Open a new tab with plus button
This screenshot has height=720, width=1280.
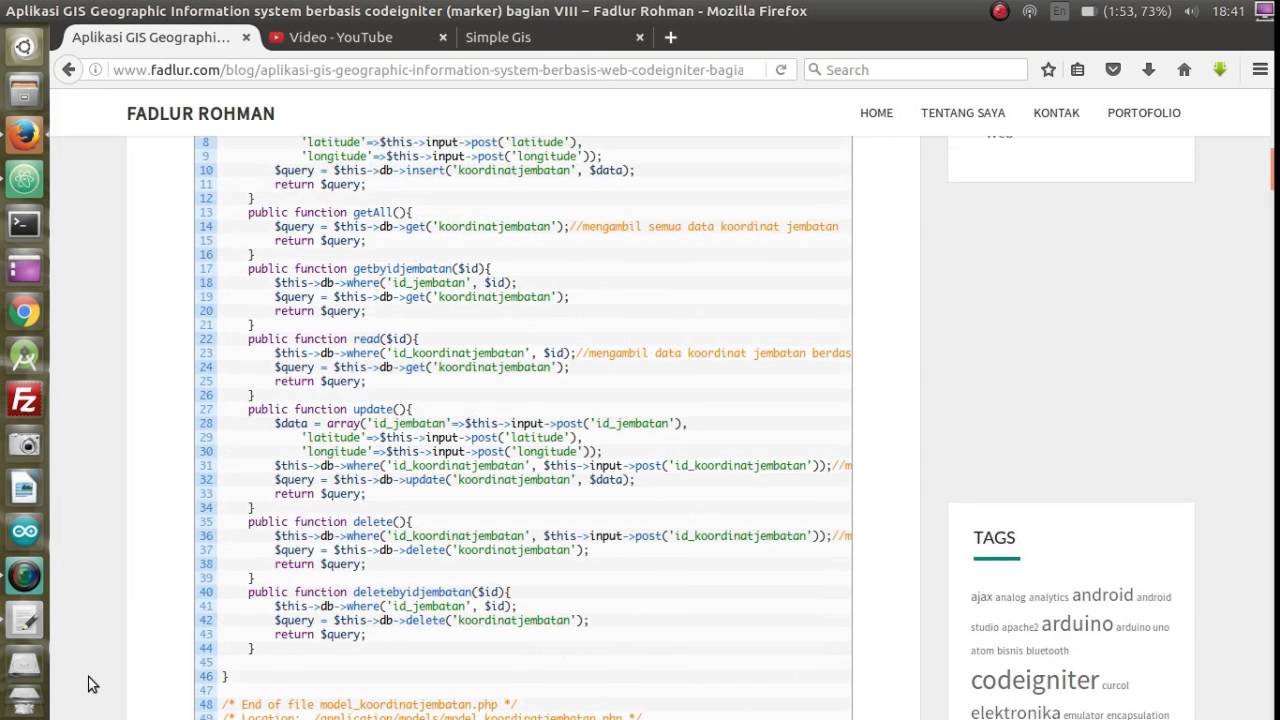click(x=671, y=37)
